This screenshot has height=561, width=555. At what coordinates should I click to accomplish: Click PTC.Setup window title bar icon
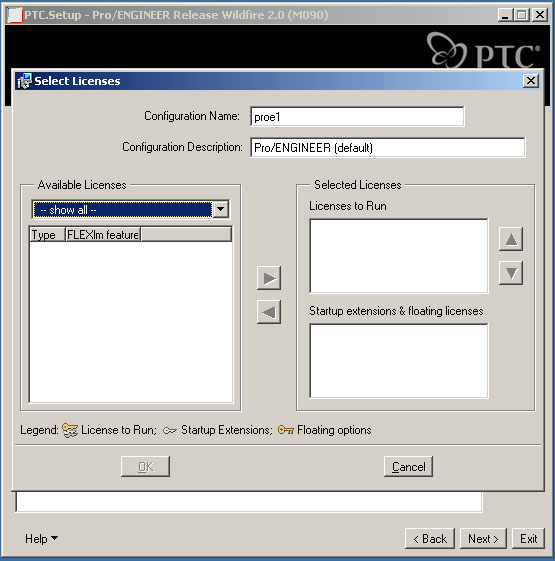[15, 15]
